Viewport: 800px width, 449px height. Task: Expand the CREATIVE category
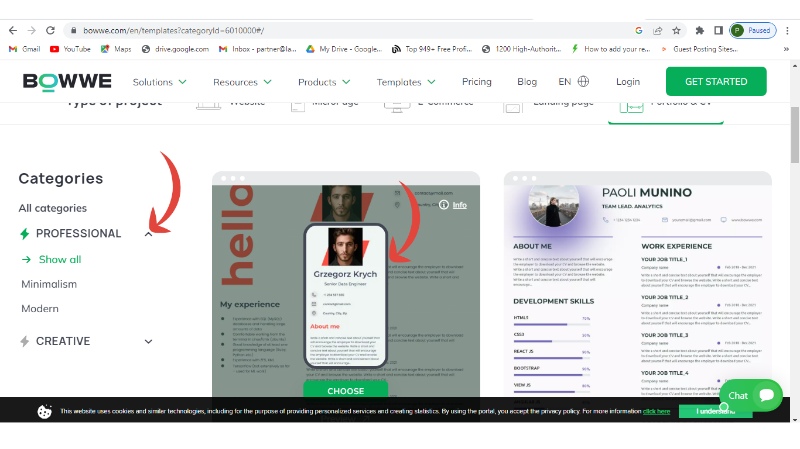click(x=148, y=342)
